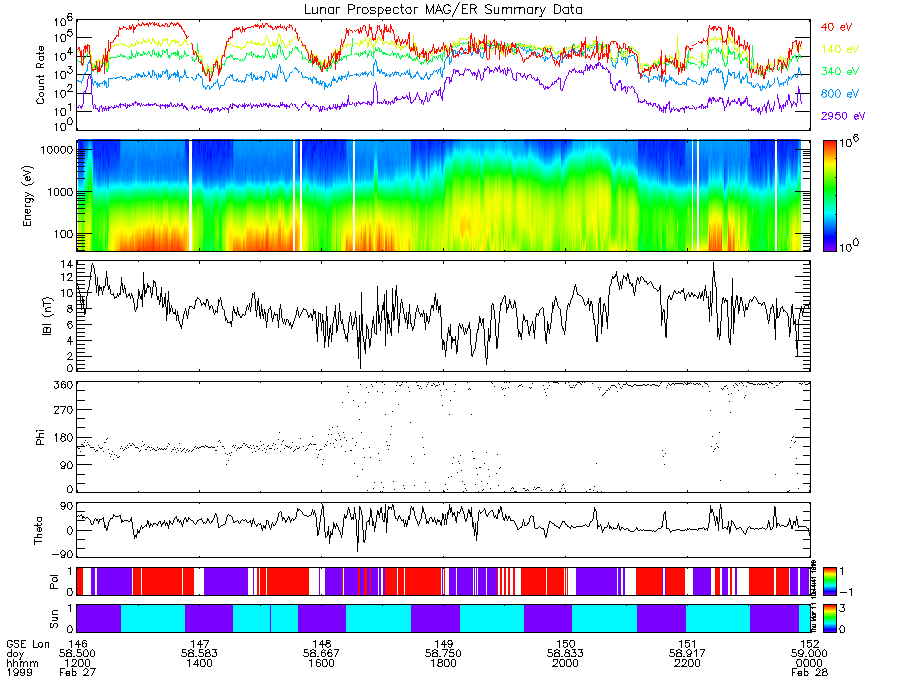900x700 pixels.
Task: Click the GSE longitude value '152'
Action: 809,644
